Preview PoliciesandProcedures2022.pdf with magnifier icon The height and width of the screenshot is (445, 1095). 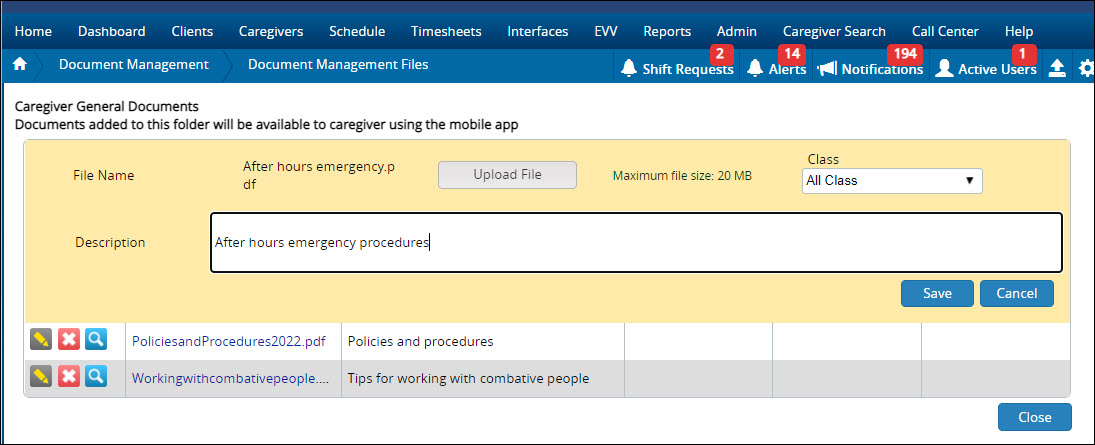96,340
